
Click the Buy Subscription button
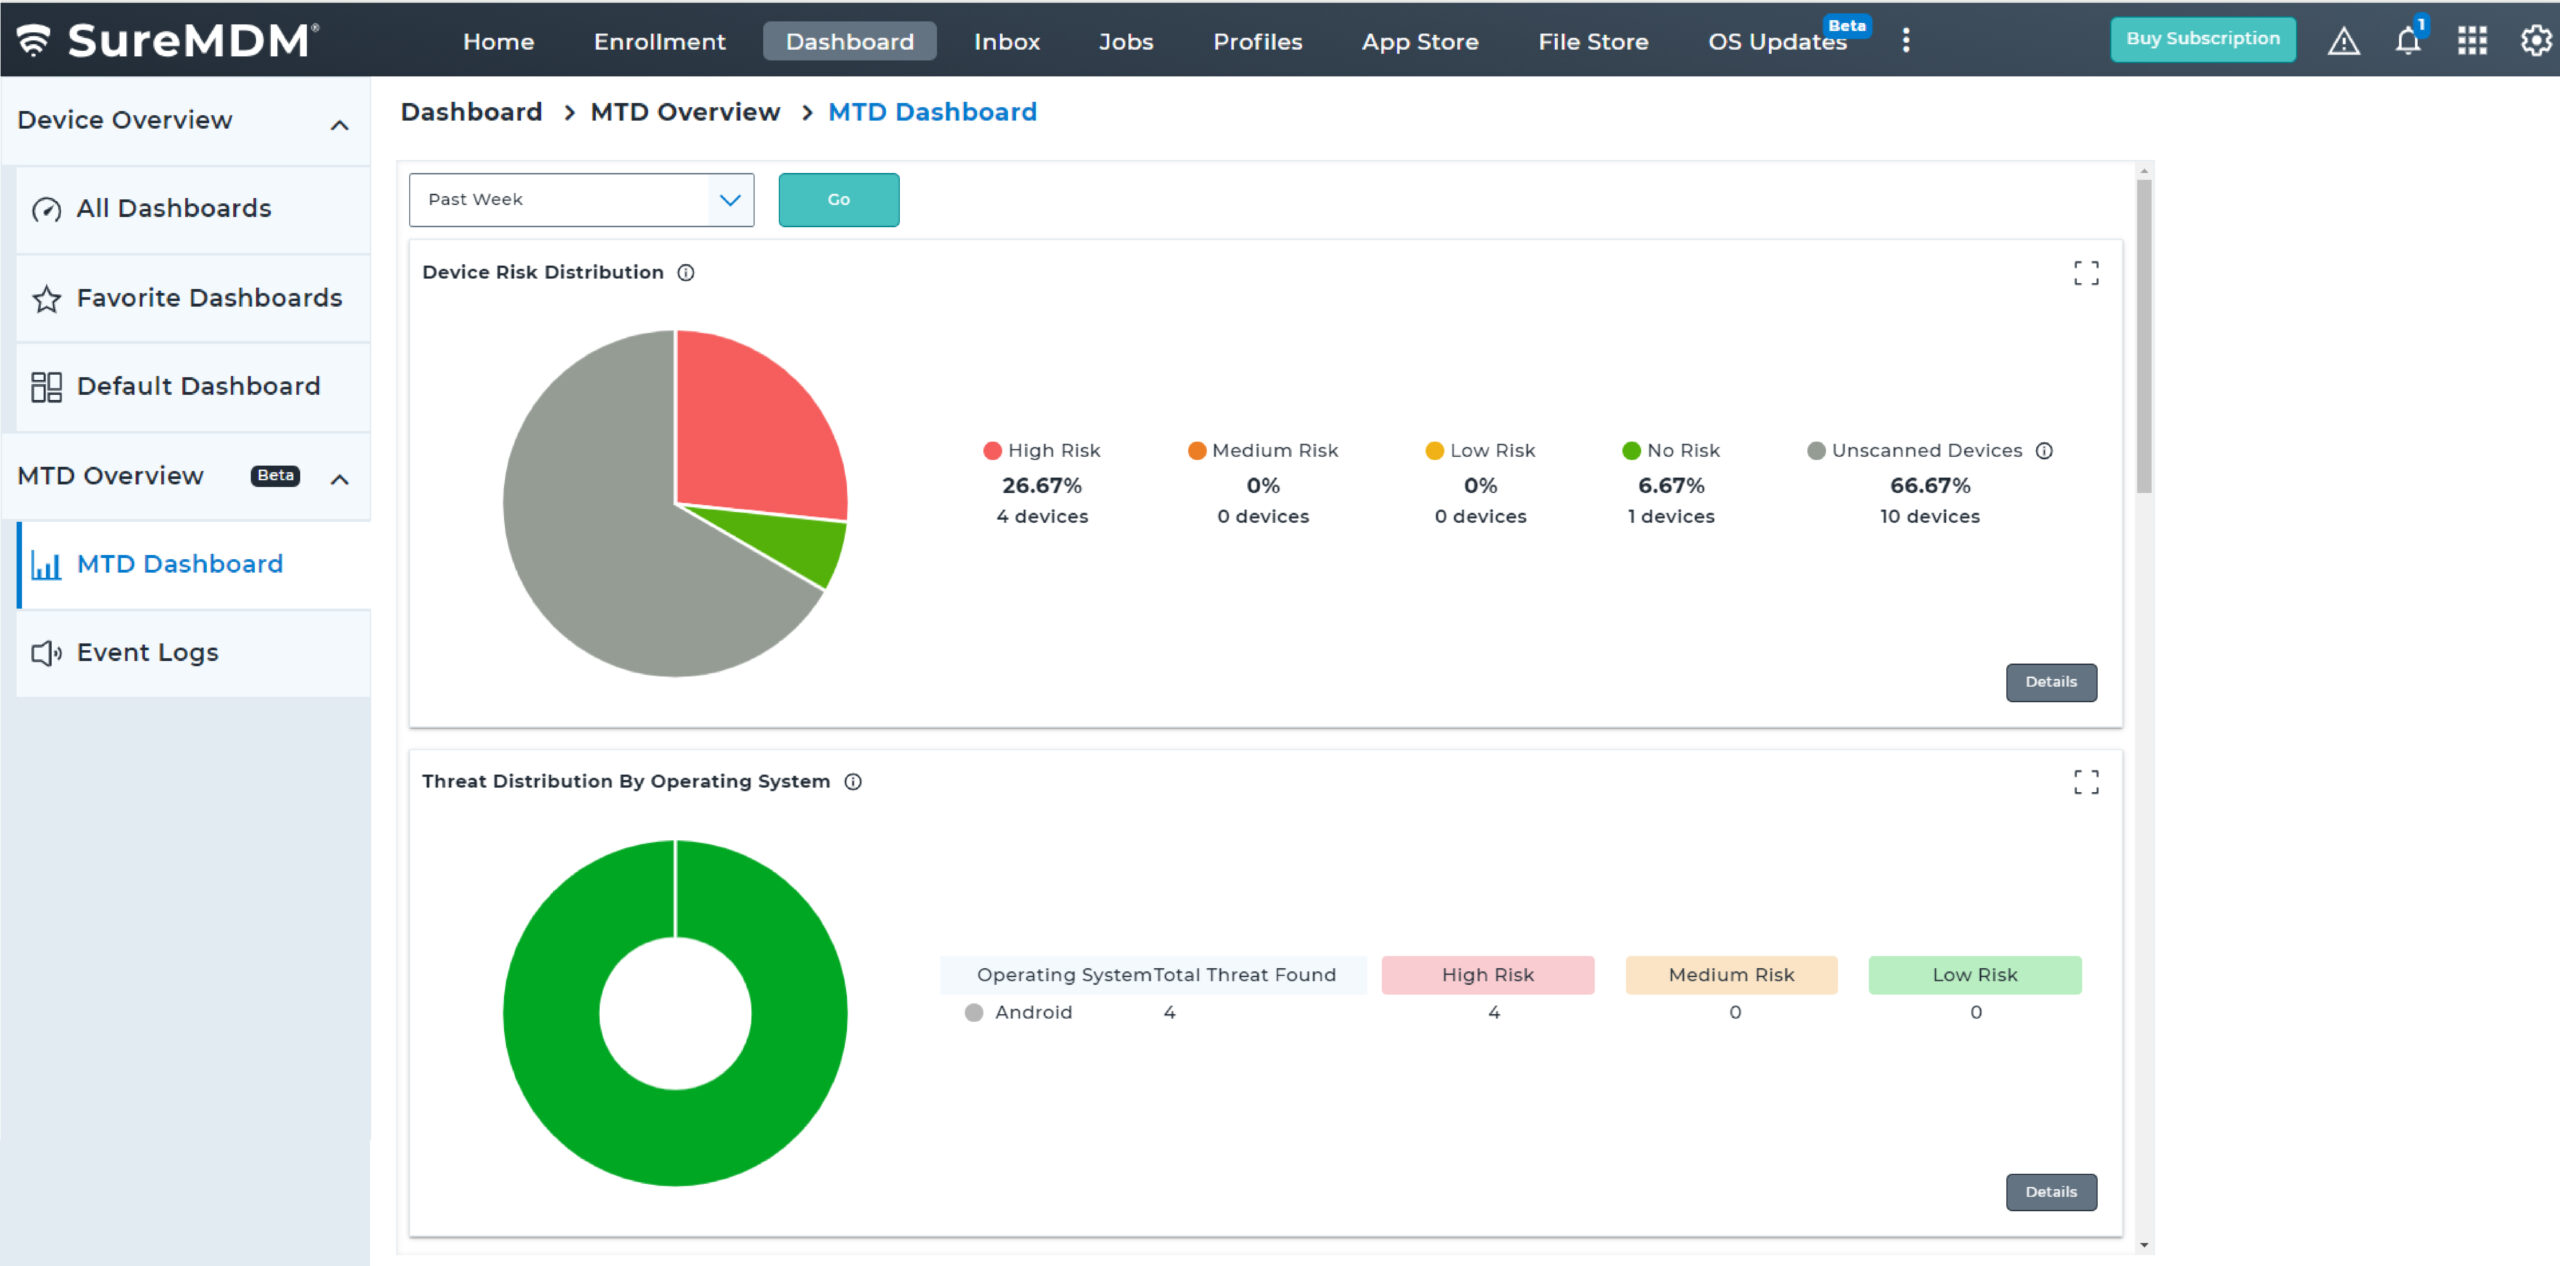click(x=2203, y=39)
